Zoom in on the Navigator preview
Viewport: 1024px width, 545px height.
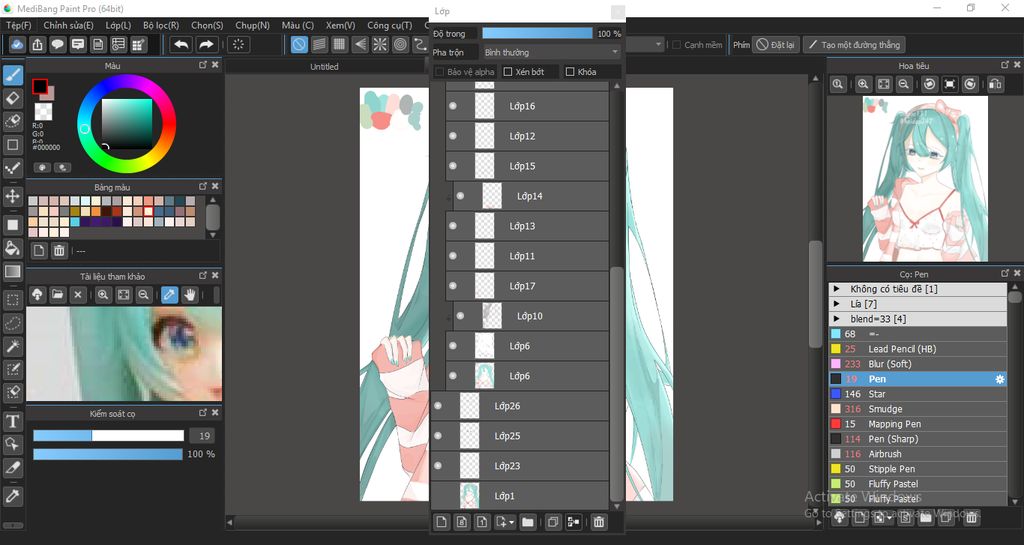(x=863, y=85)
